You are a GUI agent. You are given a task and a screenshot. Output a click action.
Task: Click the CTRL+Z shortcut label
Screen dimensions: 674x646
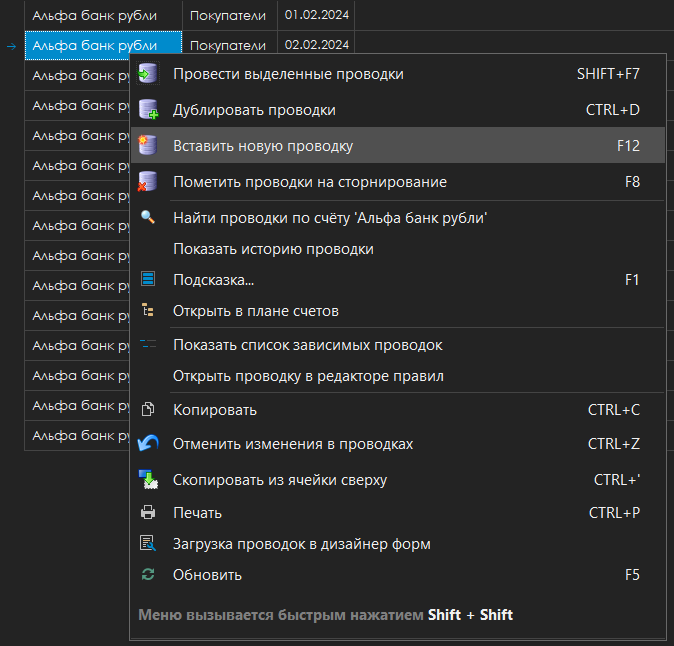coord(613,444)
